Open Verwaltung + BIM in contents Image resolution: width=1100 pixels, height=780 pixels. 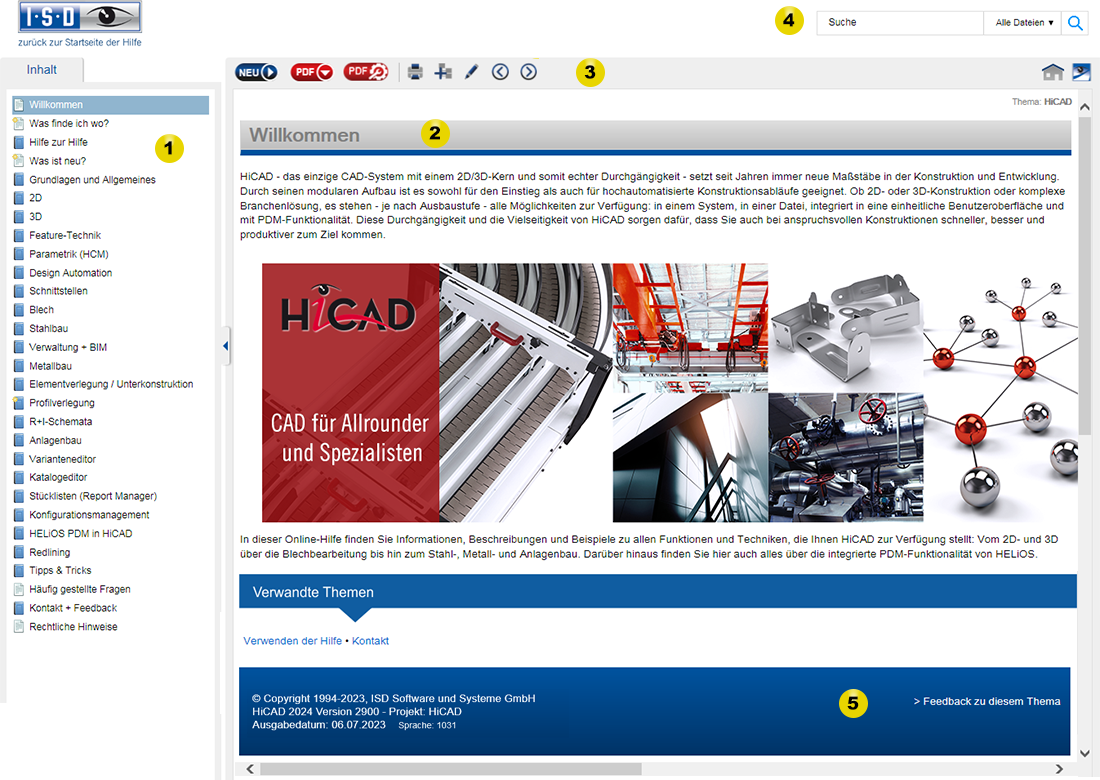pos(67,347)
